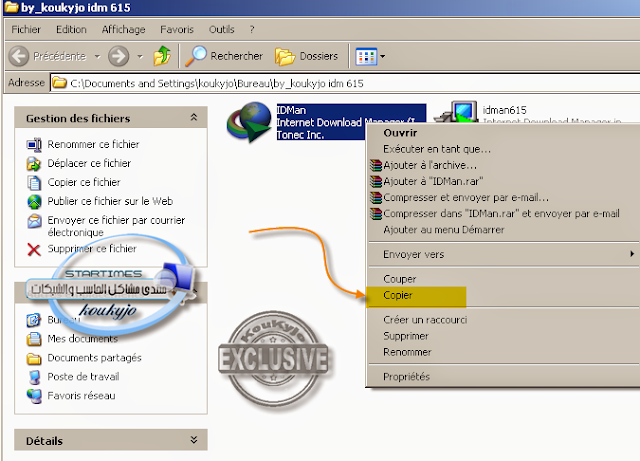Click the Mes documents folder icon

tap(34, 339)
